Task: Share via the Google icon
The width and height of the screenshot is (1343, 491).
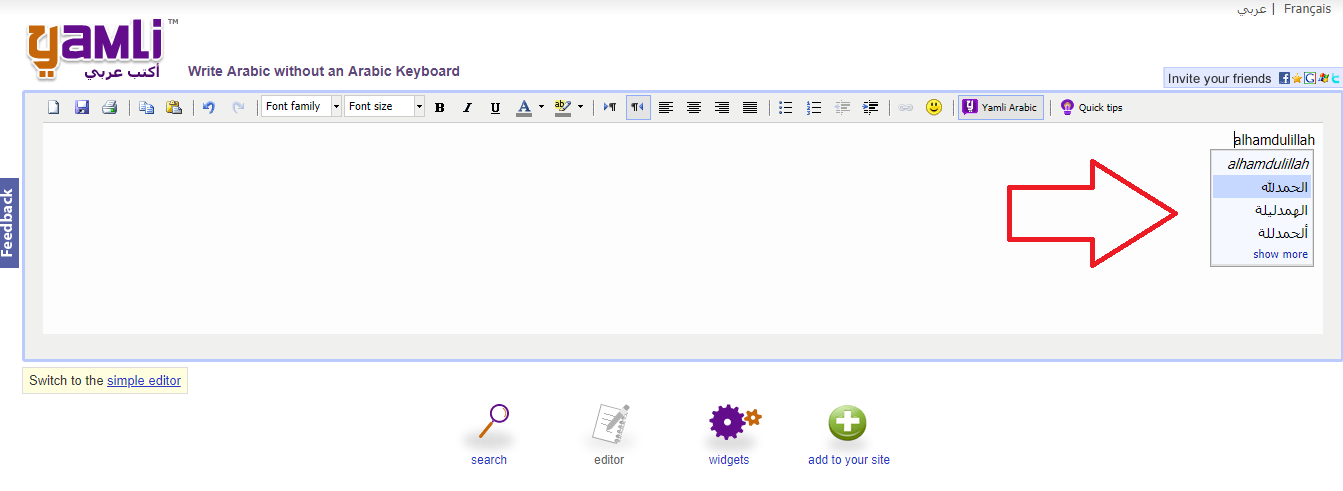Action: tap(1309, 78)
